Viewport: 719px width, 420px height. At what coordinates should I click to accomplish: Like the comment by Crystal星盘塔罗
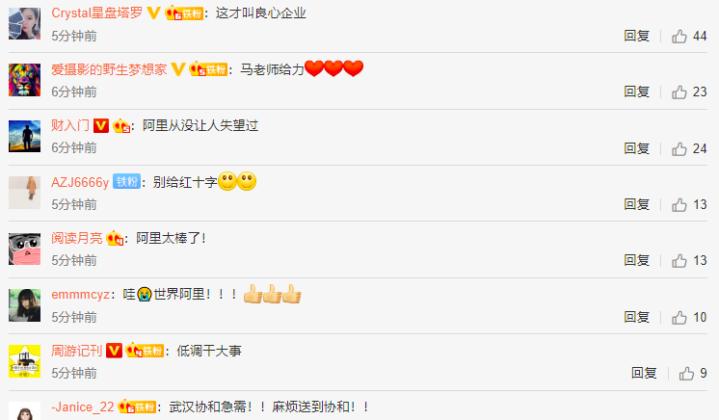click(x=679, y=36)
